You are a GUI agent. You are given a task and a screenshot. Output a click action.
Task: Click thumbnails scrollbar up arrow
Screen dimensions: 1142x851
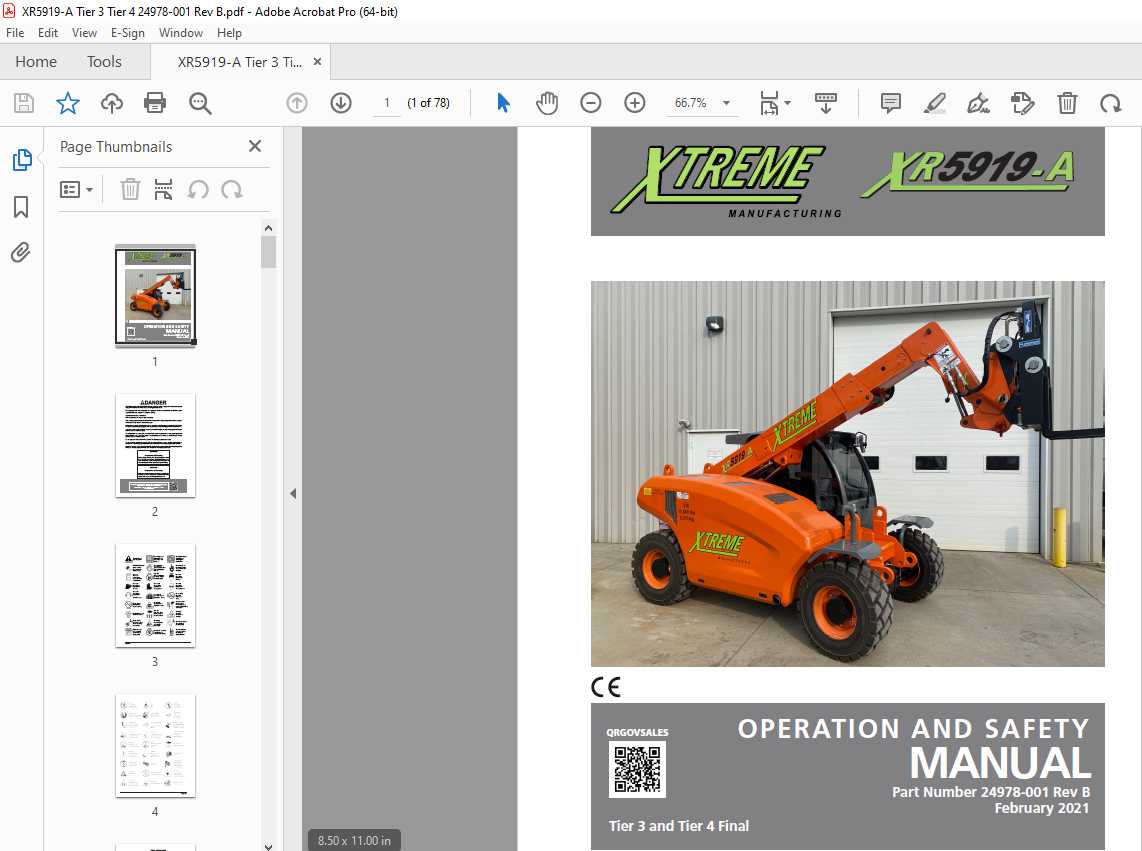269,228
